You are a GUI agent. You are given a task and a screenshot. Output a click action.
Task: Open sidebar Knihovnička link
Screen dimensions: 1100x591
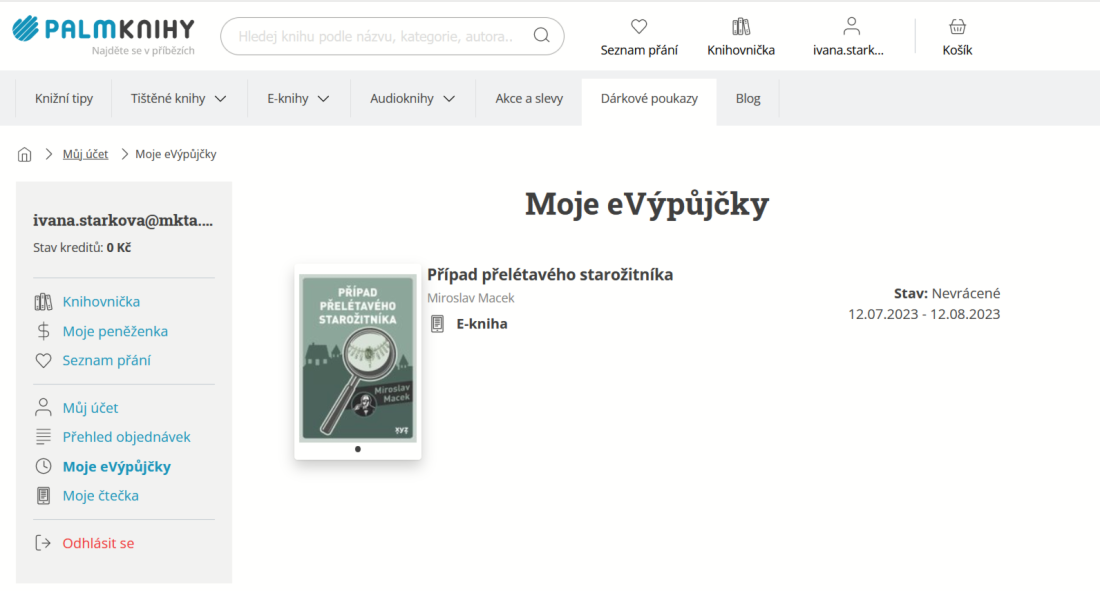(x=101, y=302)
